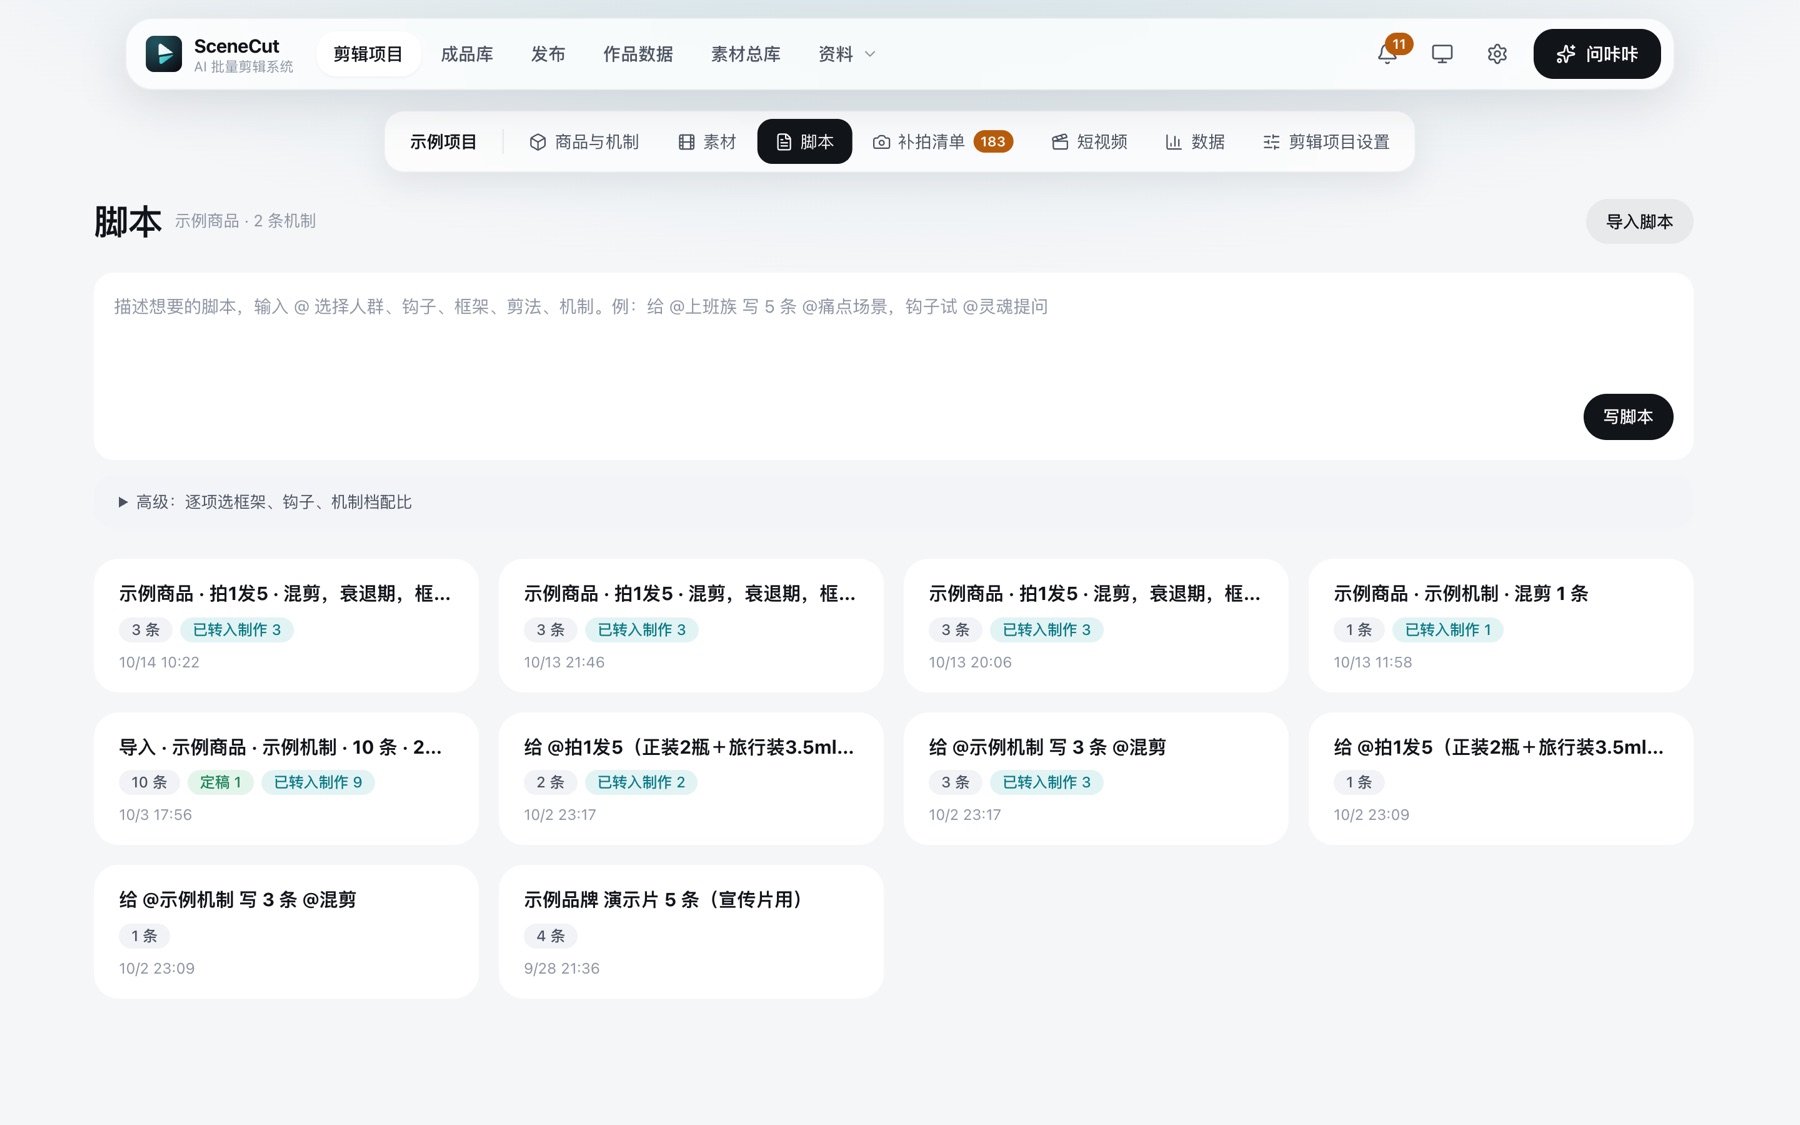The image size is (1800, 1125).
Task: Open script card dated 10/13 20:06
Action: 1096,626
